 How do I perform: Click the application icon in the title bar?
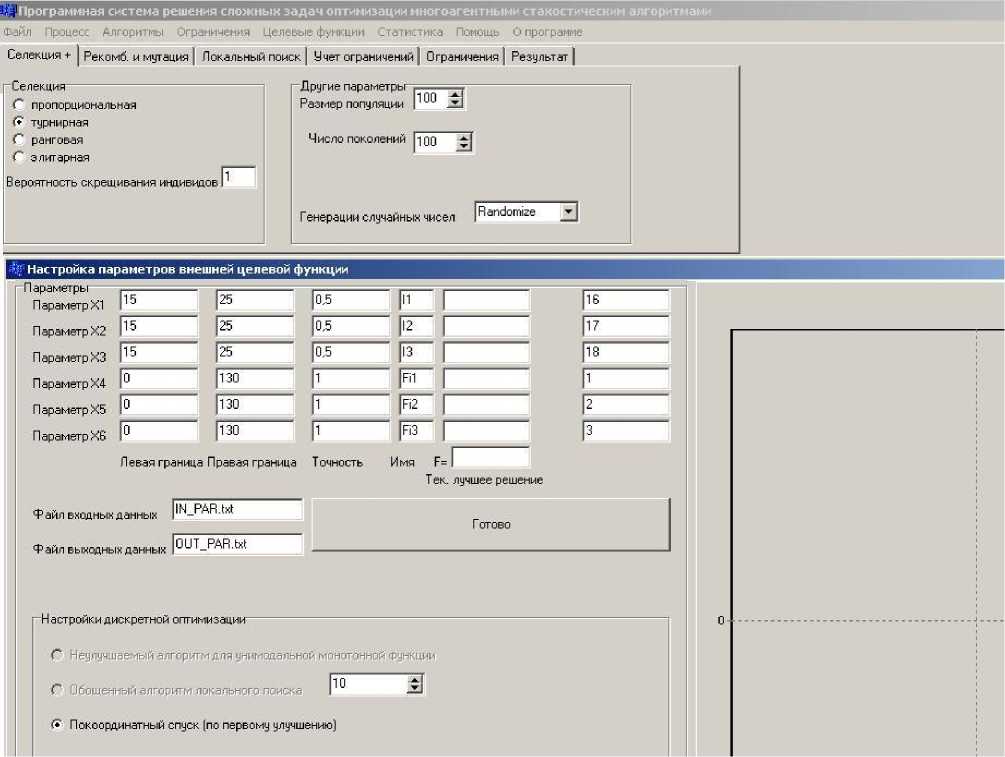coord(9,11)
